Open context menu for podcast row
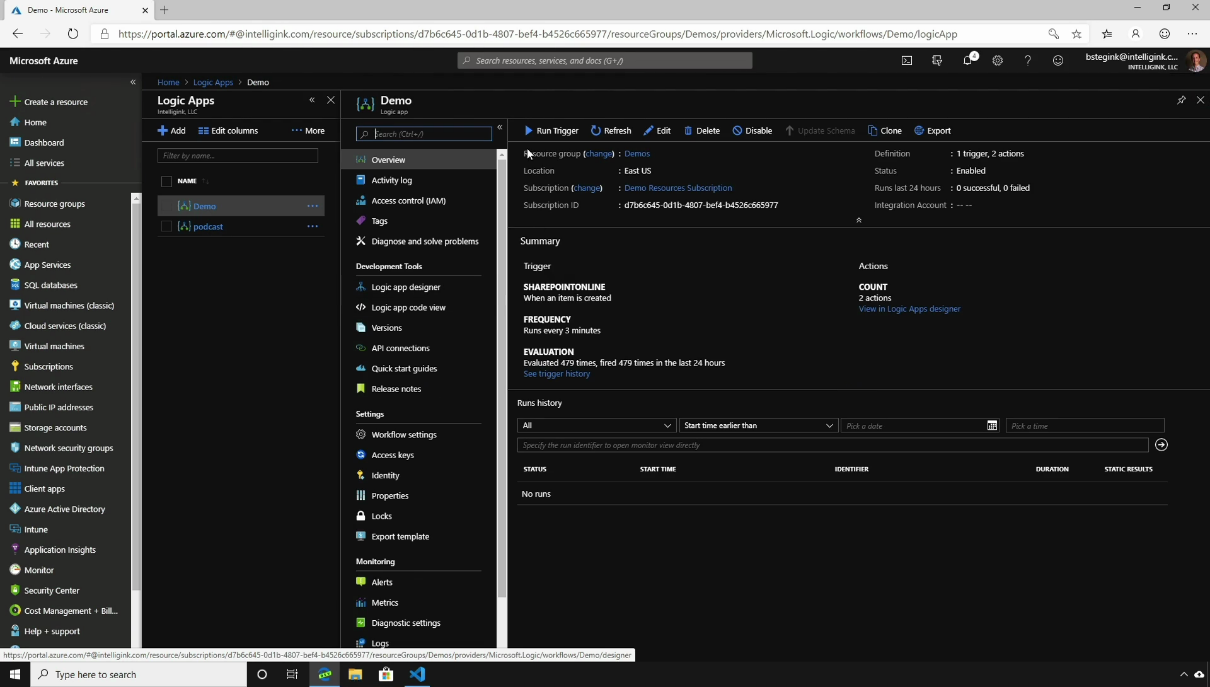The image size is (1210, 687). click(x=313, y=226)
